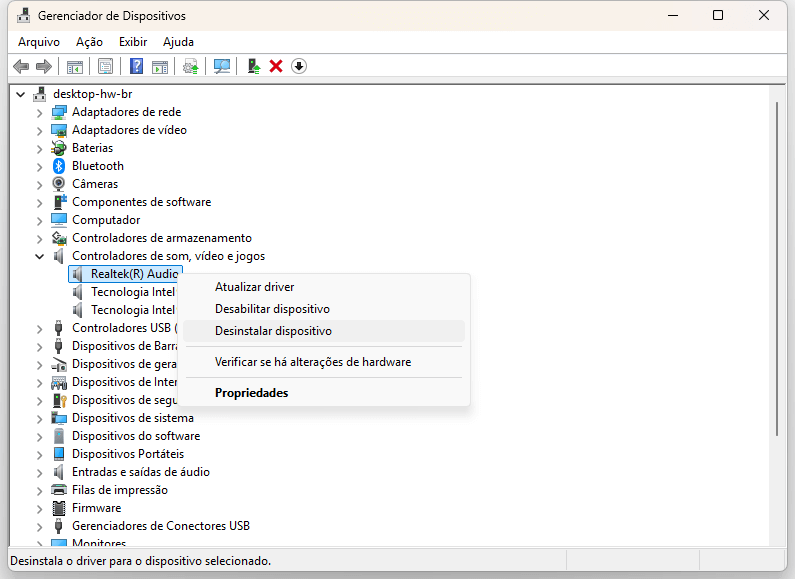The width and height of the screenshot is (795, 579).
Task: Choose Desinstalar dispositivo from the context menu
Action: tap(273, 331)
